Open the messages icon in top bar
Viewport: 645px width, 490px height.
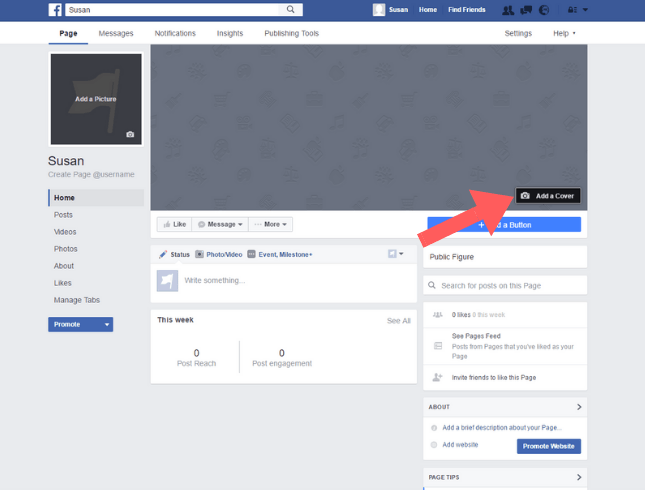pos(525,10)
